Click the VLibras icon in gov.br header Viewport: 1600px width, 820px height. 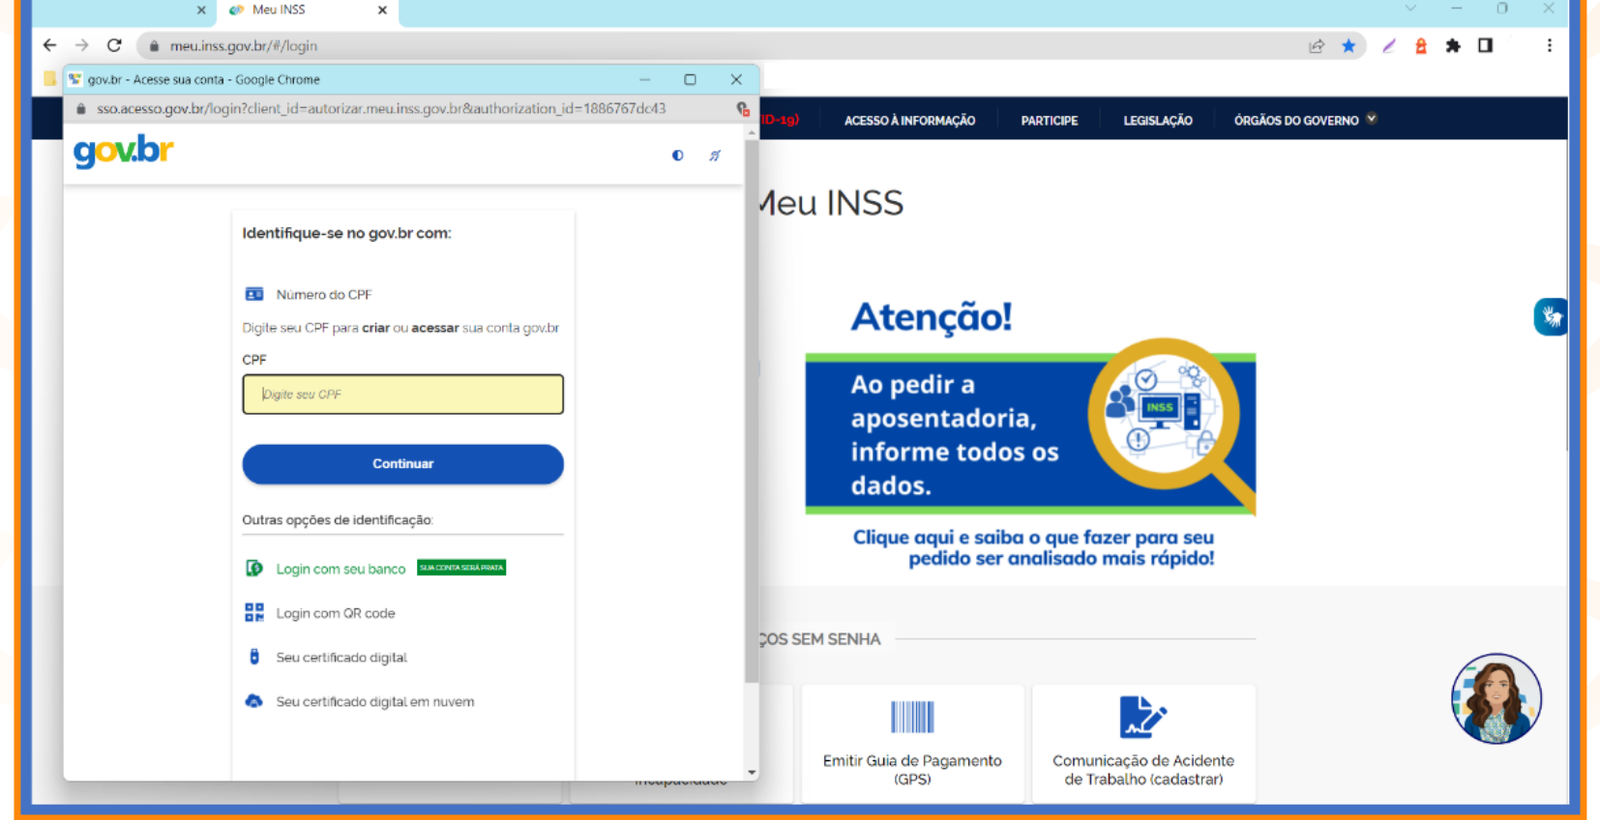pyautogui.click(x=715, y=155)
